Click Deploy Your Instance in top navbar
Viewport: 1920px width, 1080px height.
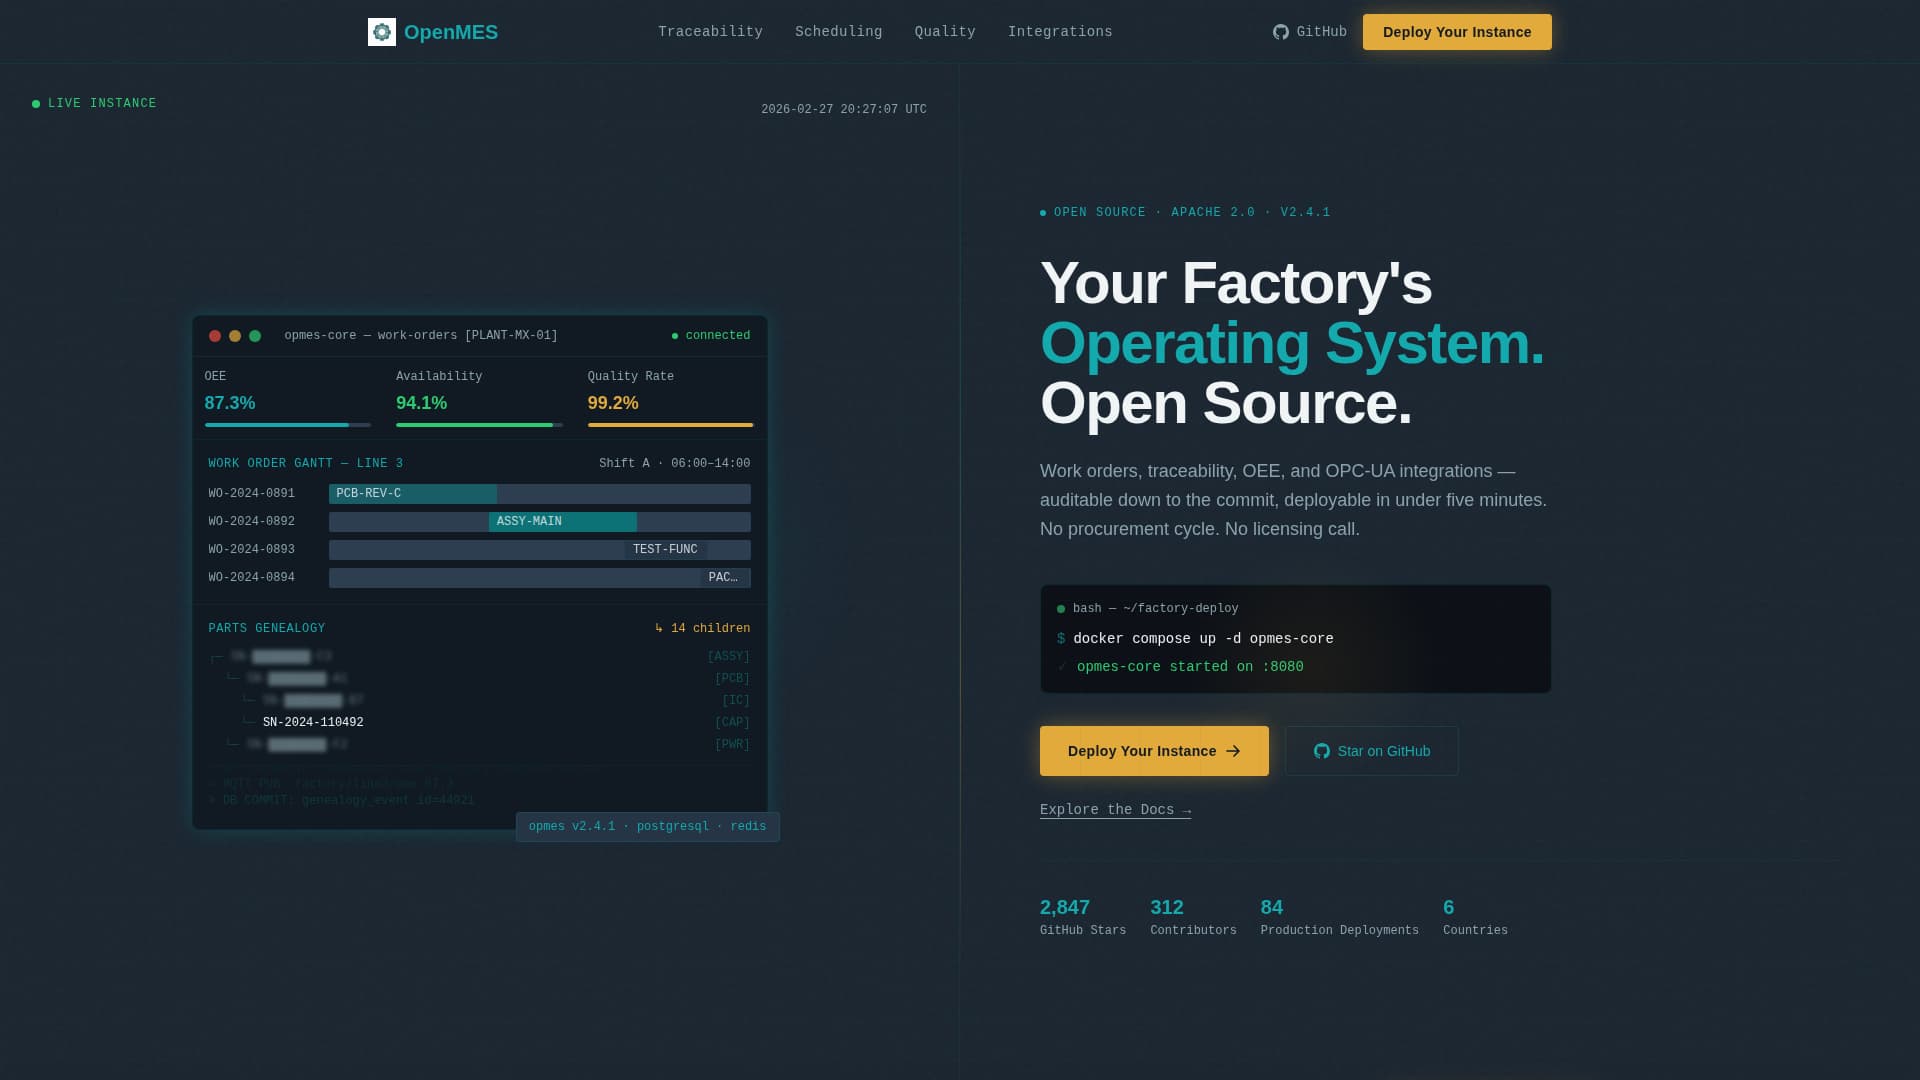[x=1457, y=32]
